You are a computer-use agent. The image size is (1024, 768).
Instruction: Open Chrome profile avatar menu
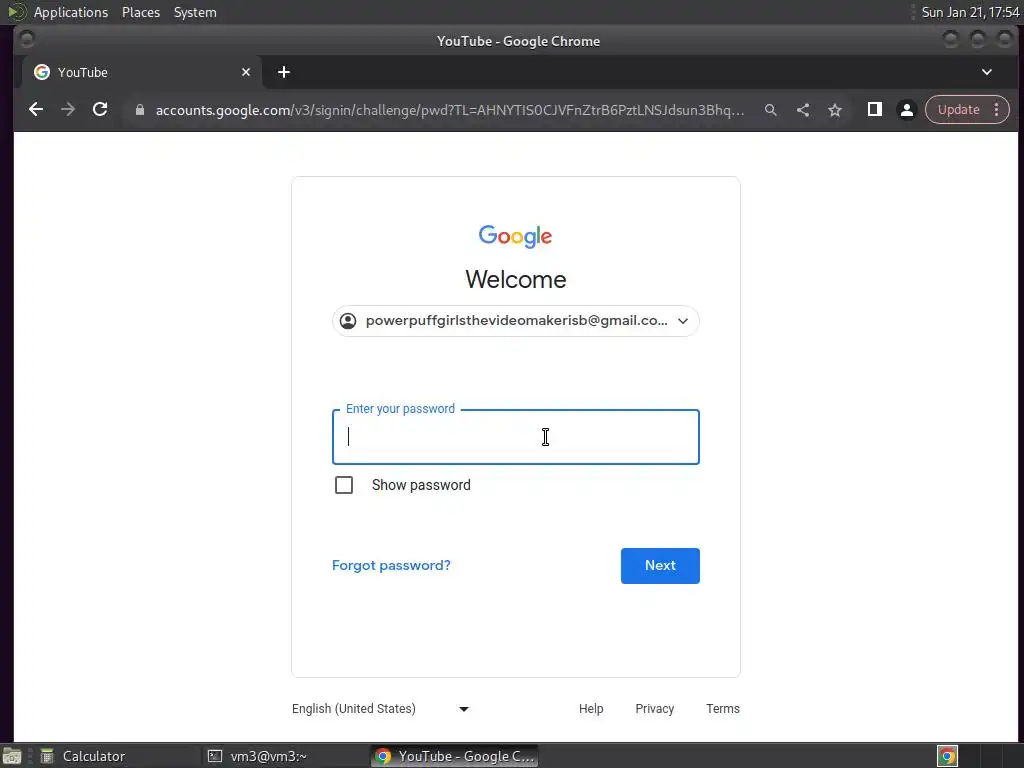906,110
